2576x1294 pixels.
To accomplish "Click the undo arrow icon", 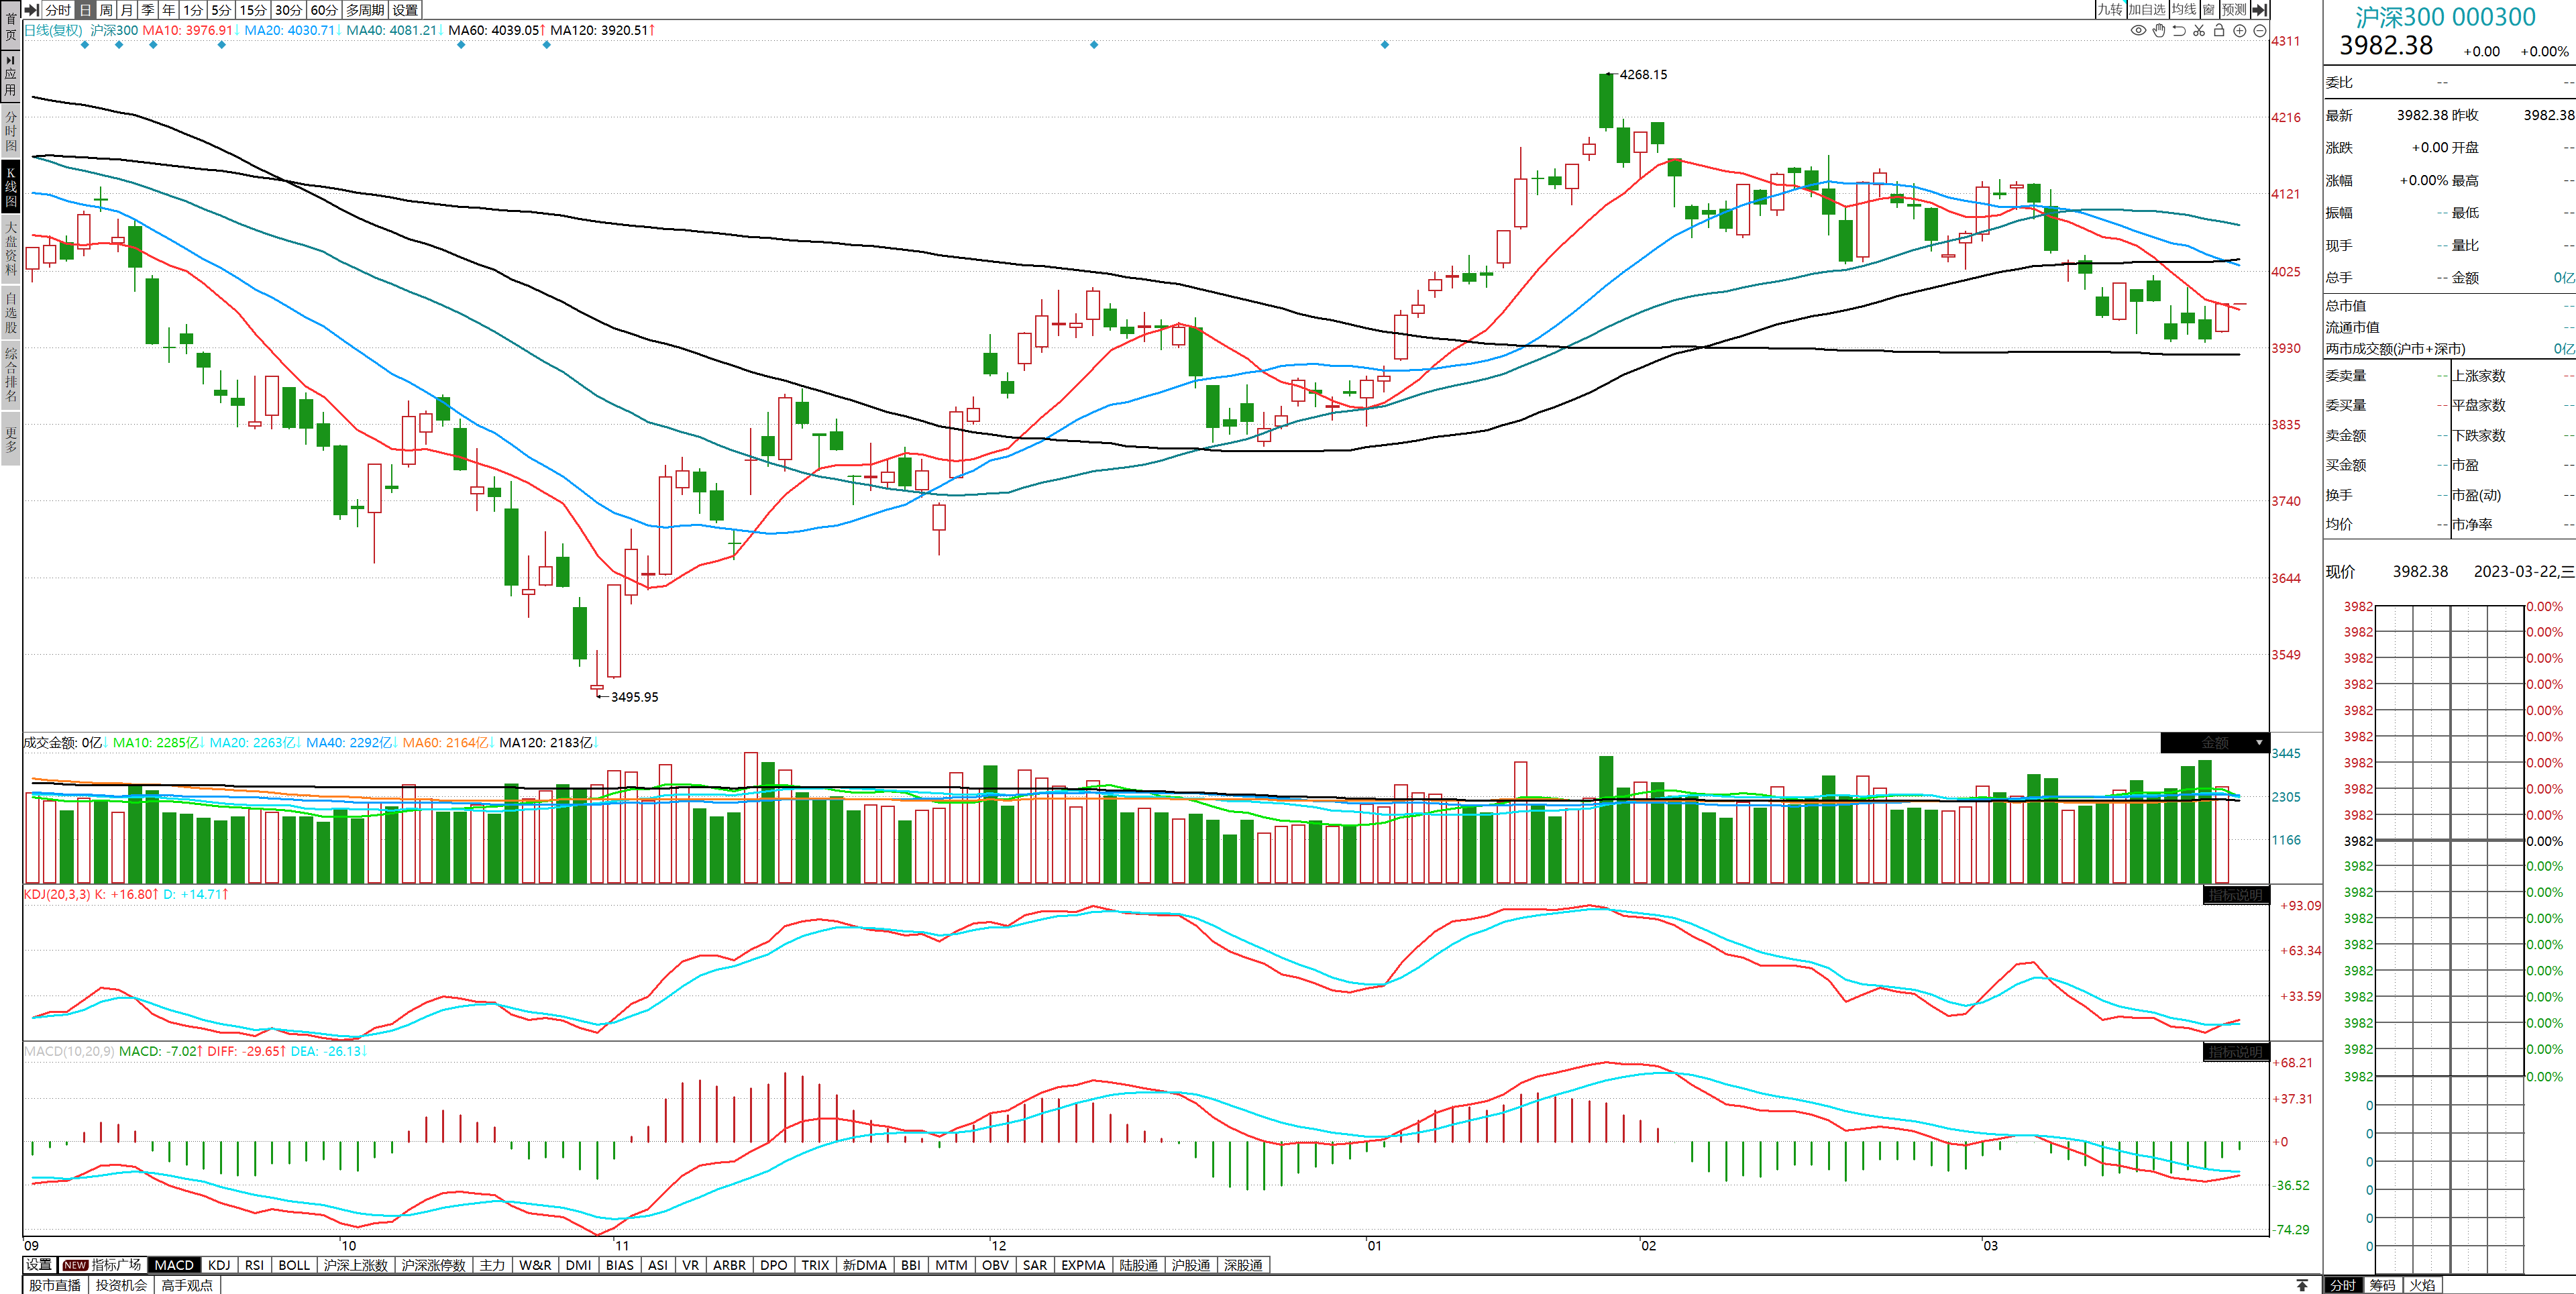I will coord(2179,30).
